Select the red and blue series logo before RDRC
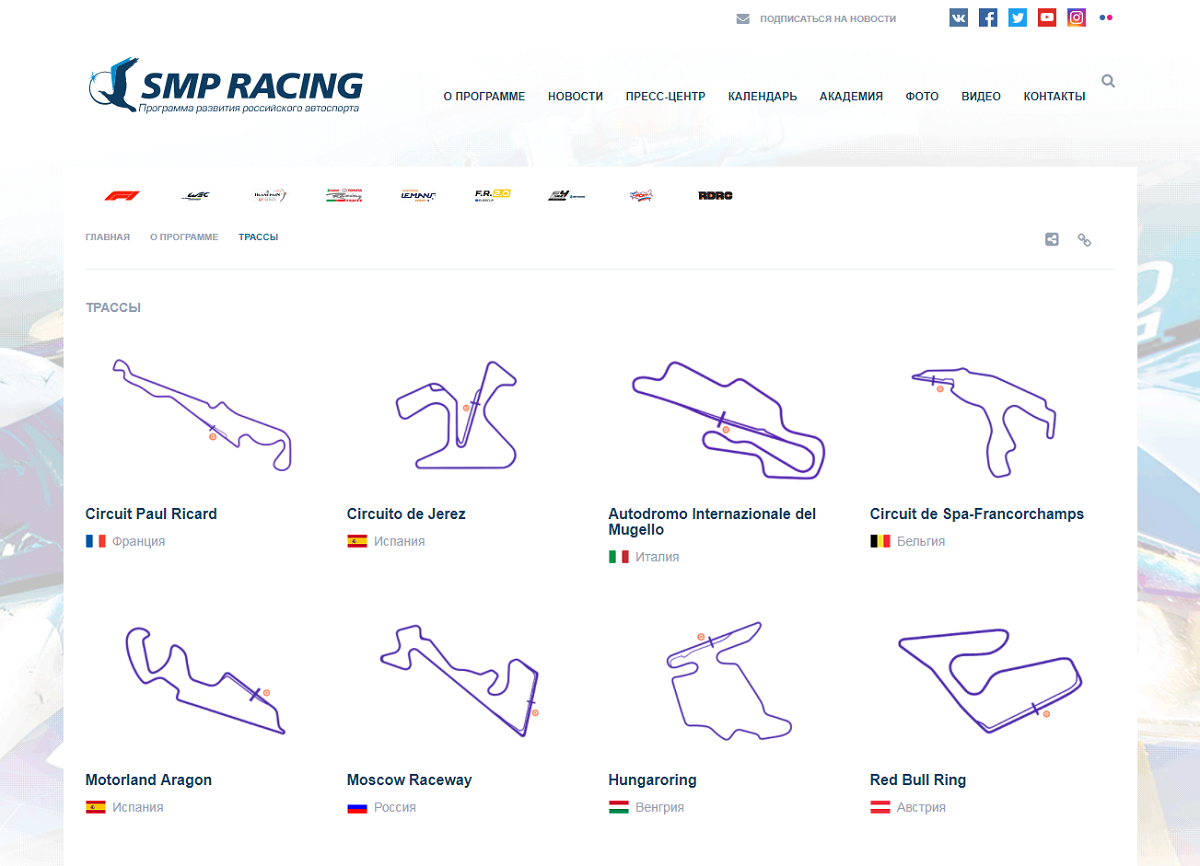 [641, 195]
